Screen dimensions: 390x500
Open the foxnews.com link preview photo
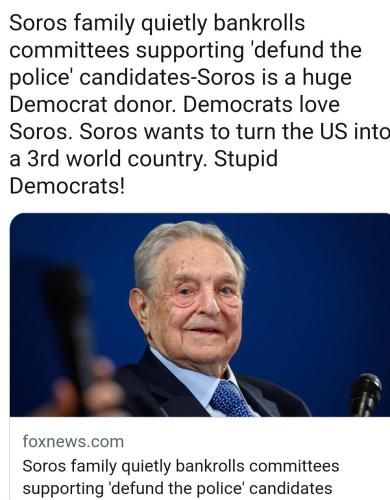(x=200, y=315)
